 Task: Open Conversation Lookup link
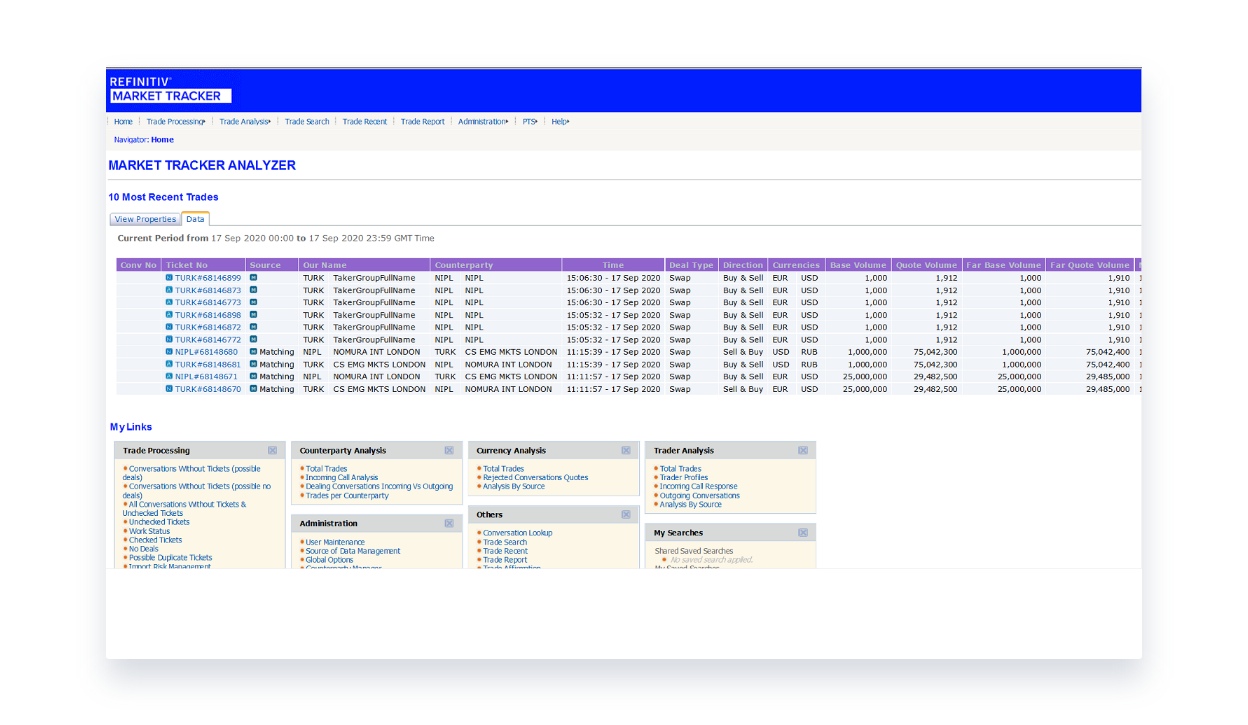(518, 533)
